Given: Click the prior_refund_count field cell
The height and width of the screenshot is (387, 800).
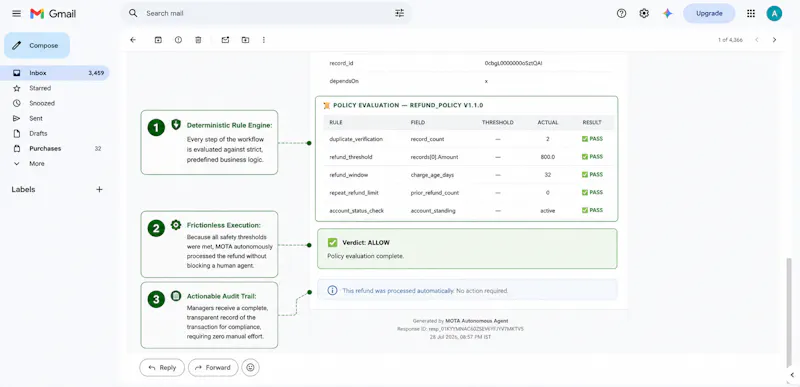Looking at the screenshot, I should click(435, 193).
